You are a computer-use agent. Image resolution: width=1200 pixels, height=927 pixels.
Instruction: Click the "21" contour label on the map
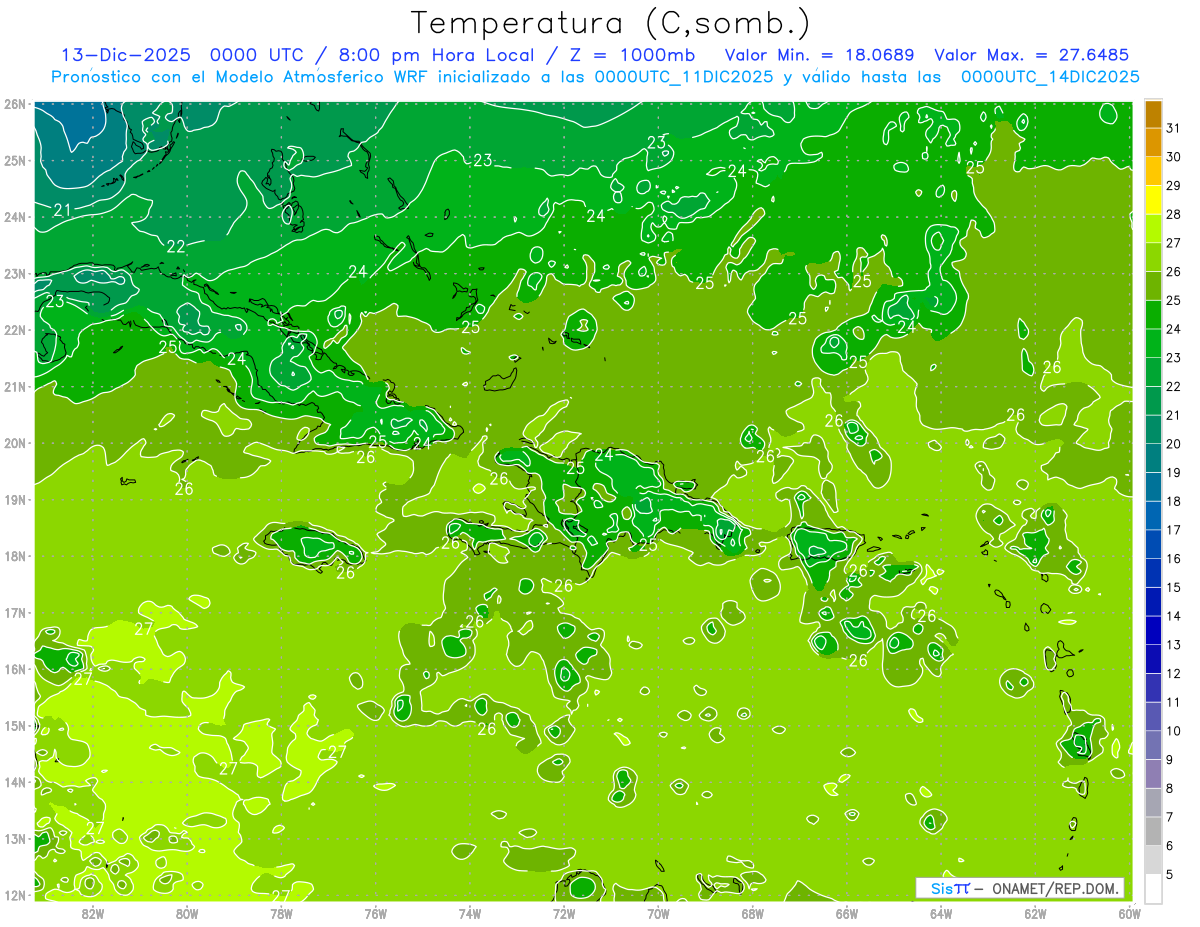[x=62, y=210]
